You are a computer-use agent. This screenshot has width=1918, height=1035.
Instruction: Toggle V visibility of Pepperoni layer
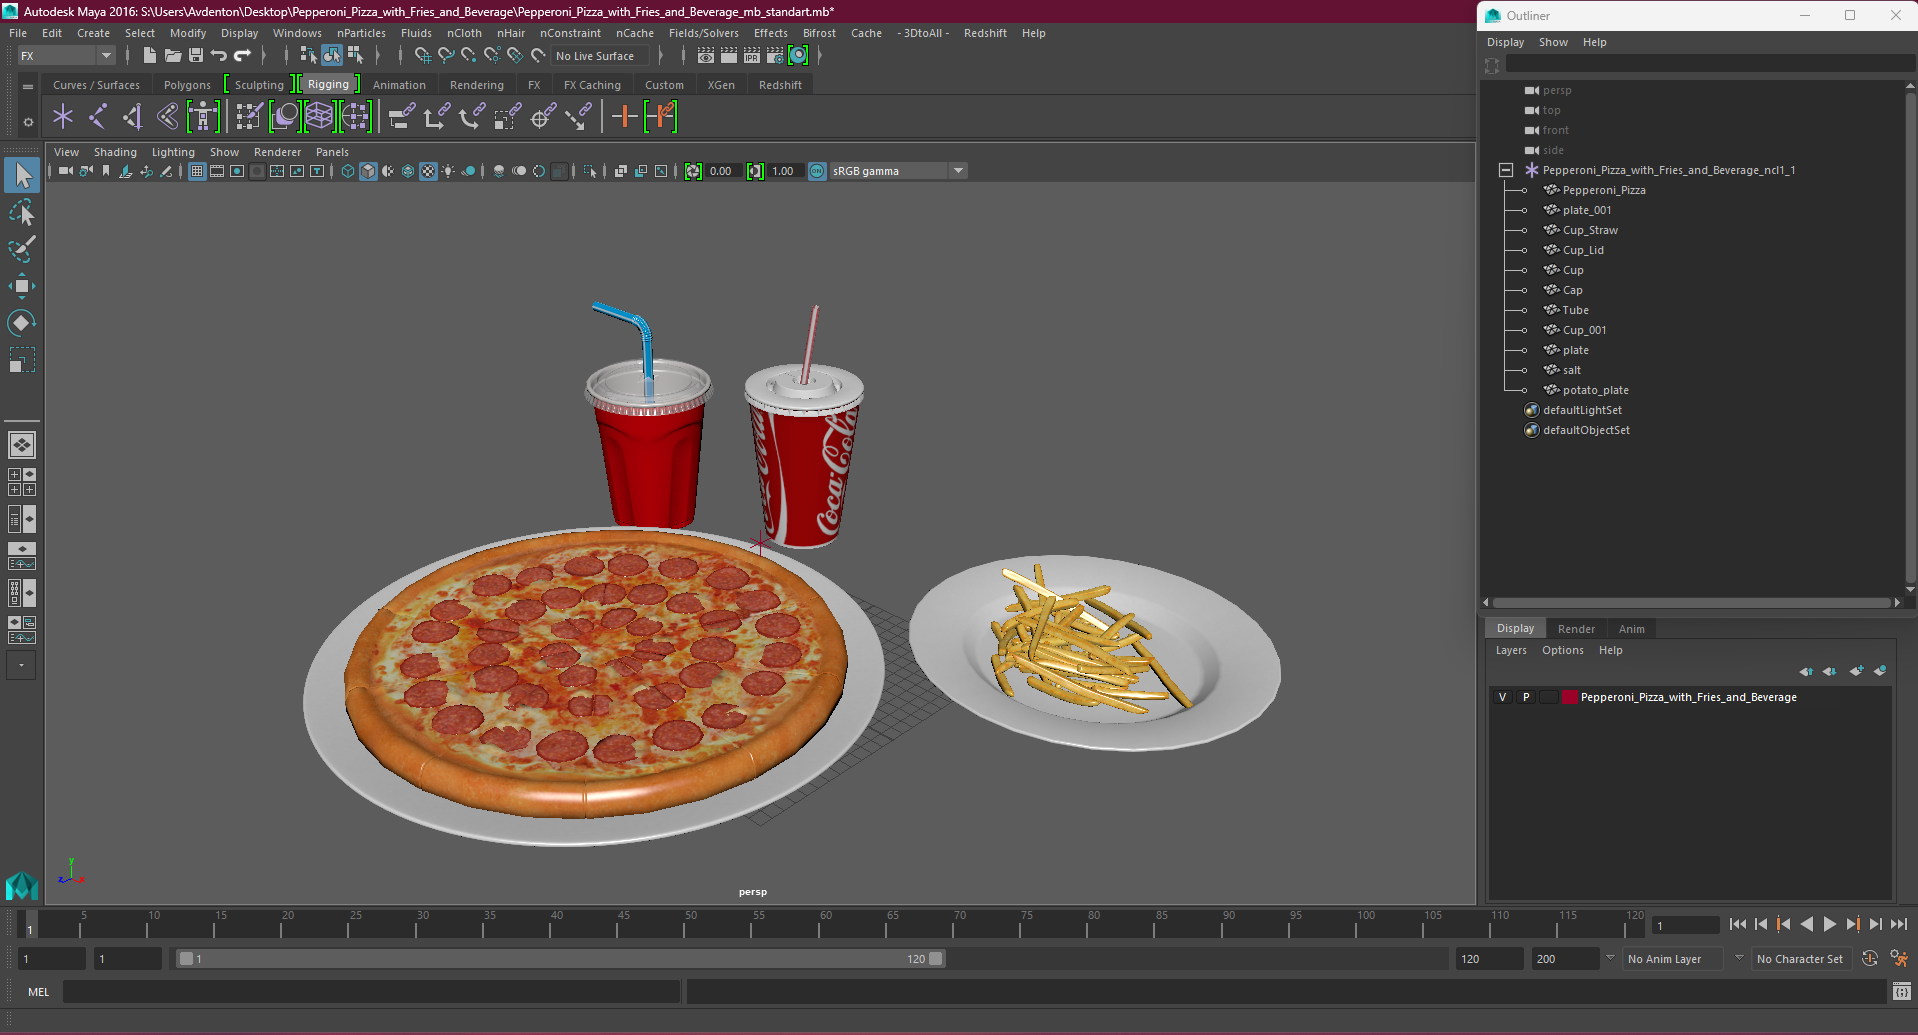(1502, 697)
